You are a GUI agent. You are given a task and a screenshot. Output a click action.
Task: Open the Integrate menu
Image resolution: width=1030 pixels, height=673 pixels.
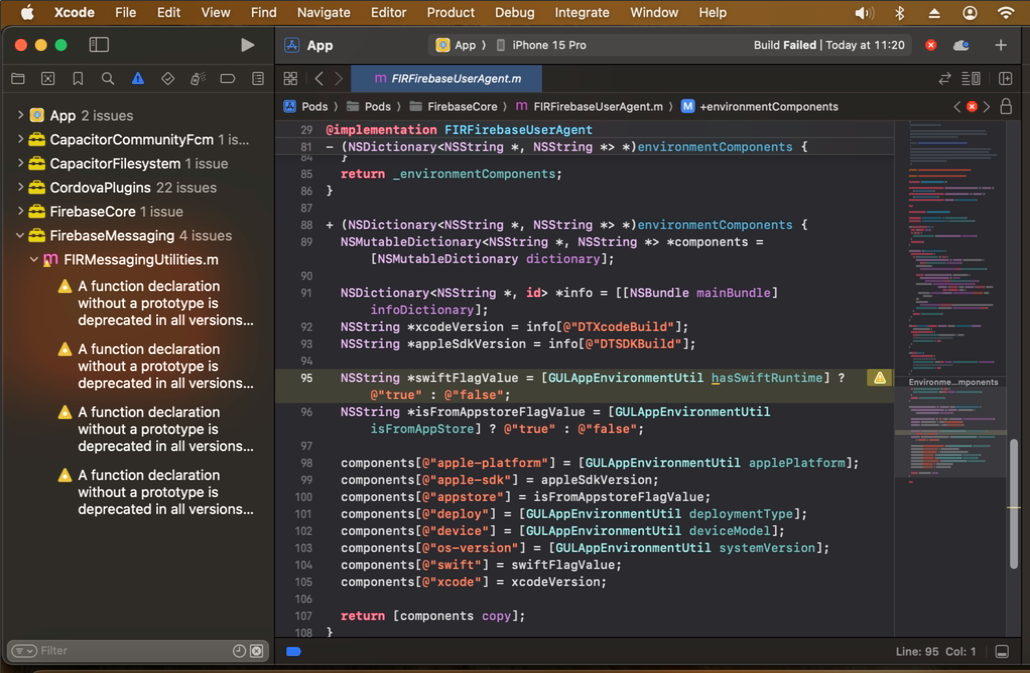581,12
